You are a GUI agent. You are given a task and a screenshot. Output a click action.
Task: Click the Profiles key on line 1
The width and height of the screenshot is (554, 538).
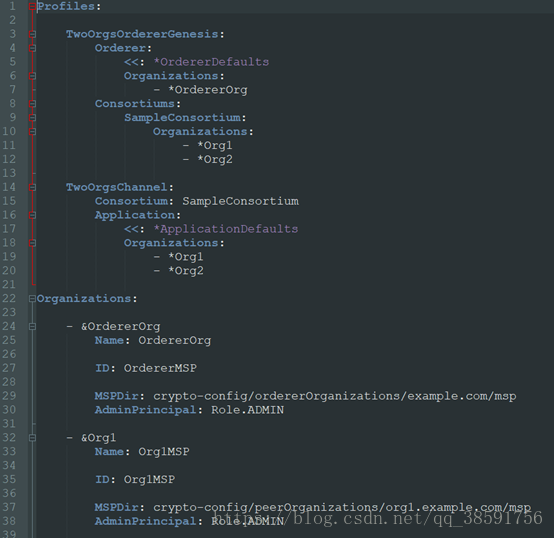(66, 6)
